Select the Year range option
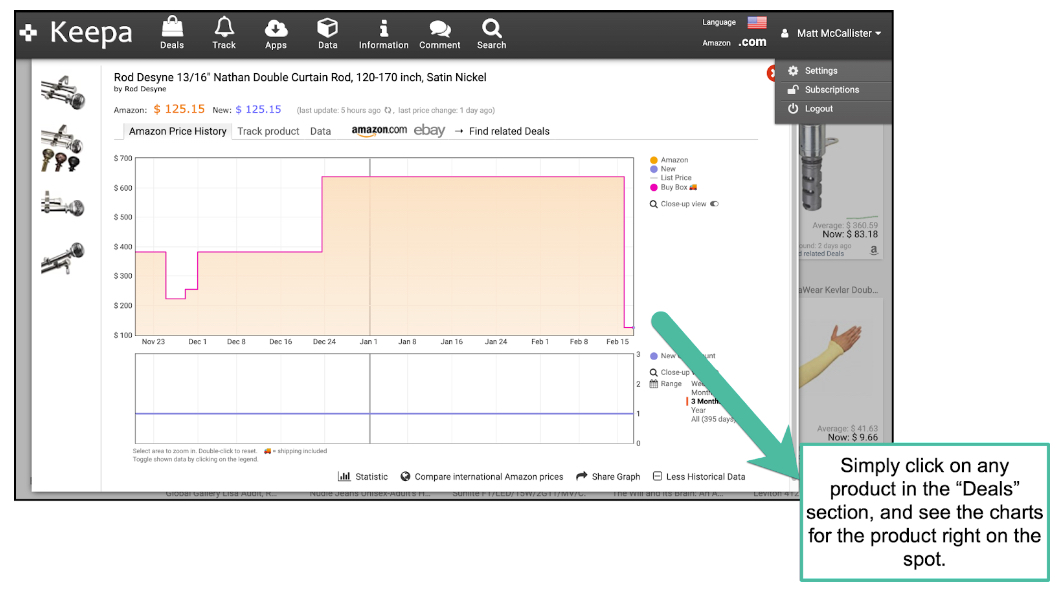This screenshot has width=1058, height=594. [x=698, y=410]
